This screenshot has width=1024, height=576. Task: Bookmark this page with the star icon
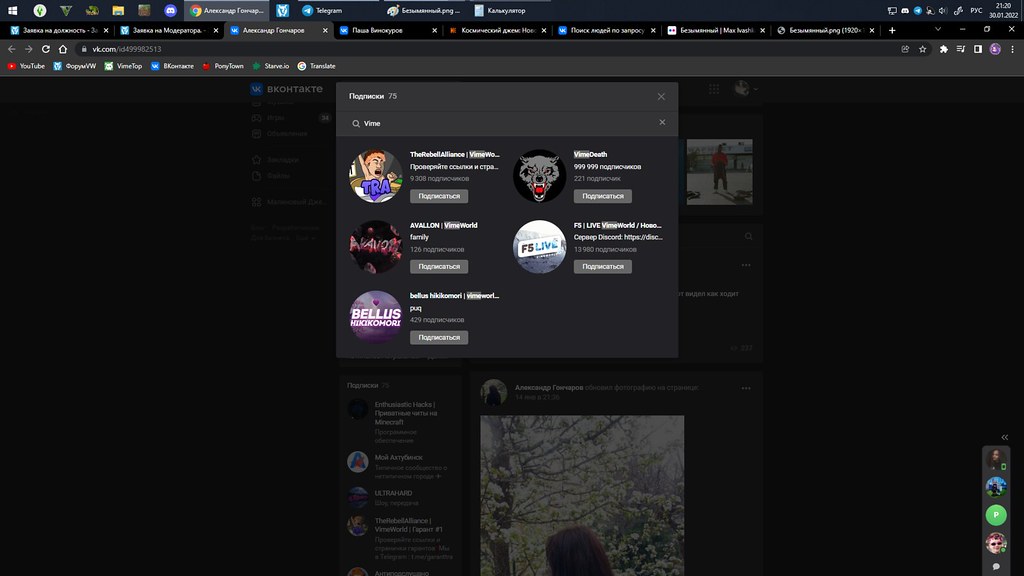point(923,49)
